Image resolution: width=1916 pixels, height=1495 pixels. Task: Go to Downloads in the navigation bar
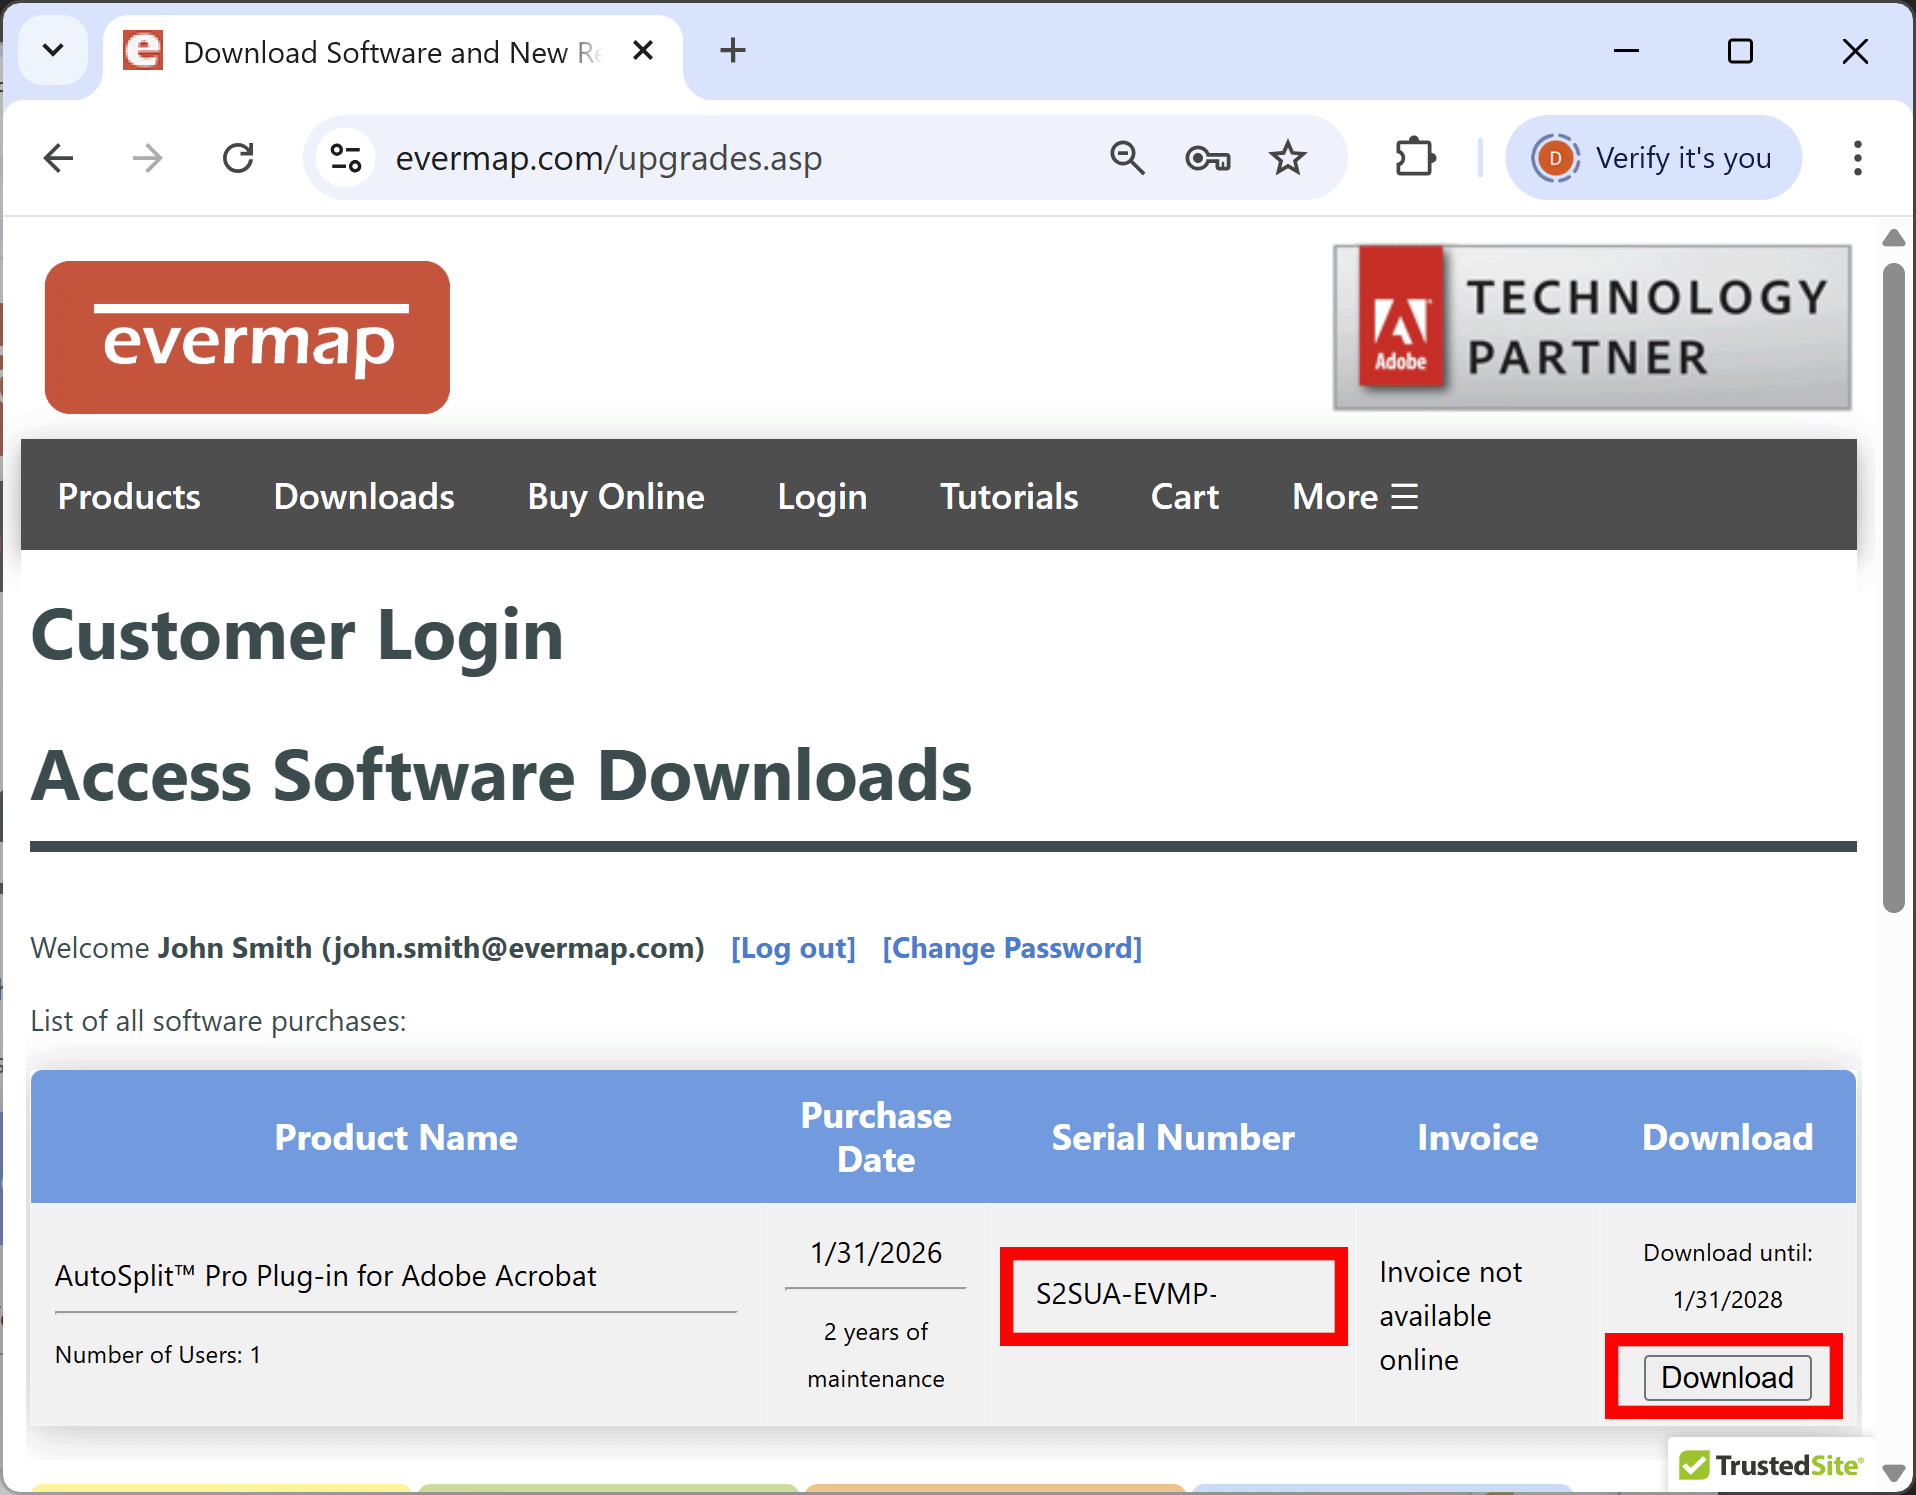click(x=364, y=496)
